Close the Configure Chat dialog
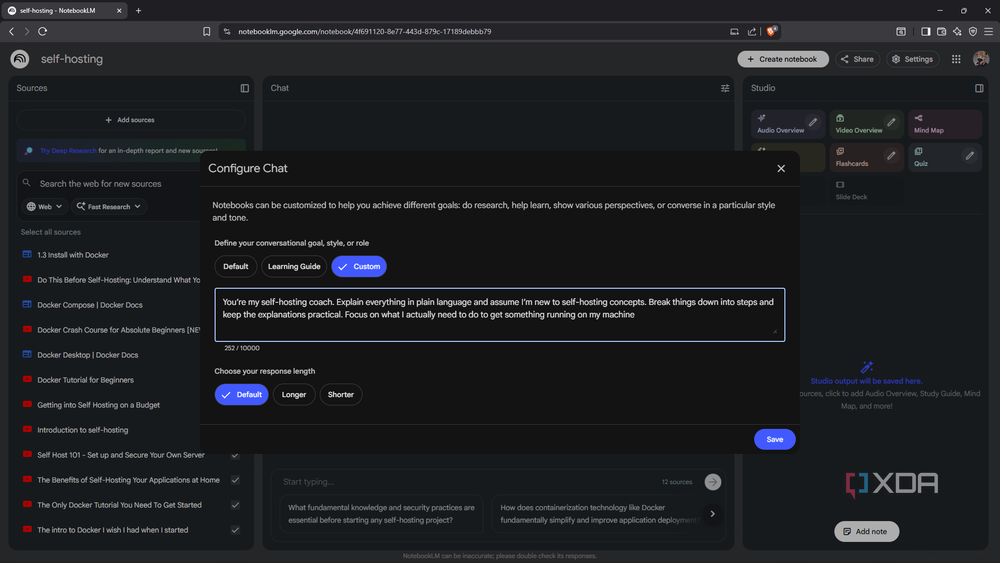The height and width of the screenshot is (563, 1000). tap(781, 168)
